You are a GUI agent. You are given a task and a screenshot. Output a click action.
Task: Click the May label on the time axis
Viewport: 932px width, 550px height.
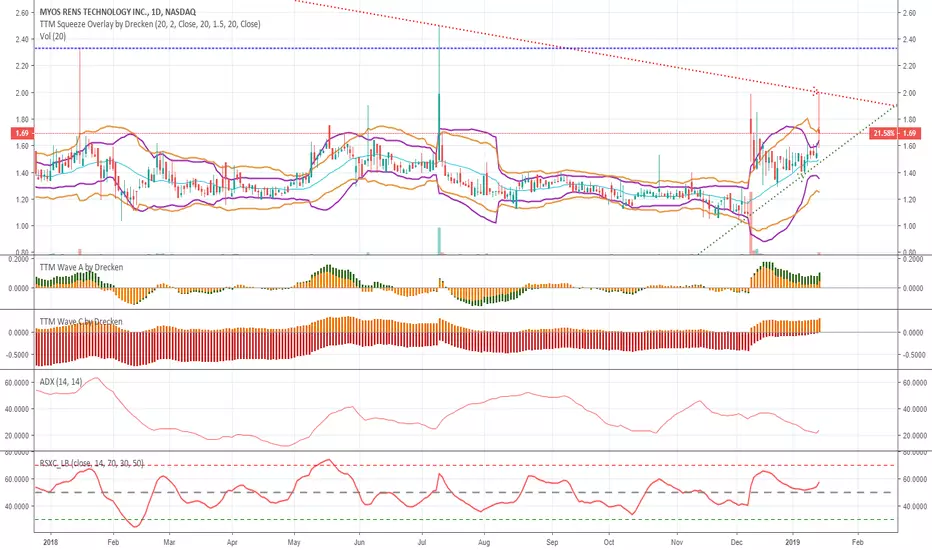coord(294,542)
